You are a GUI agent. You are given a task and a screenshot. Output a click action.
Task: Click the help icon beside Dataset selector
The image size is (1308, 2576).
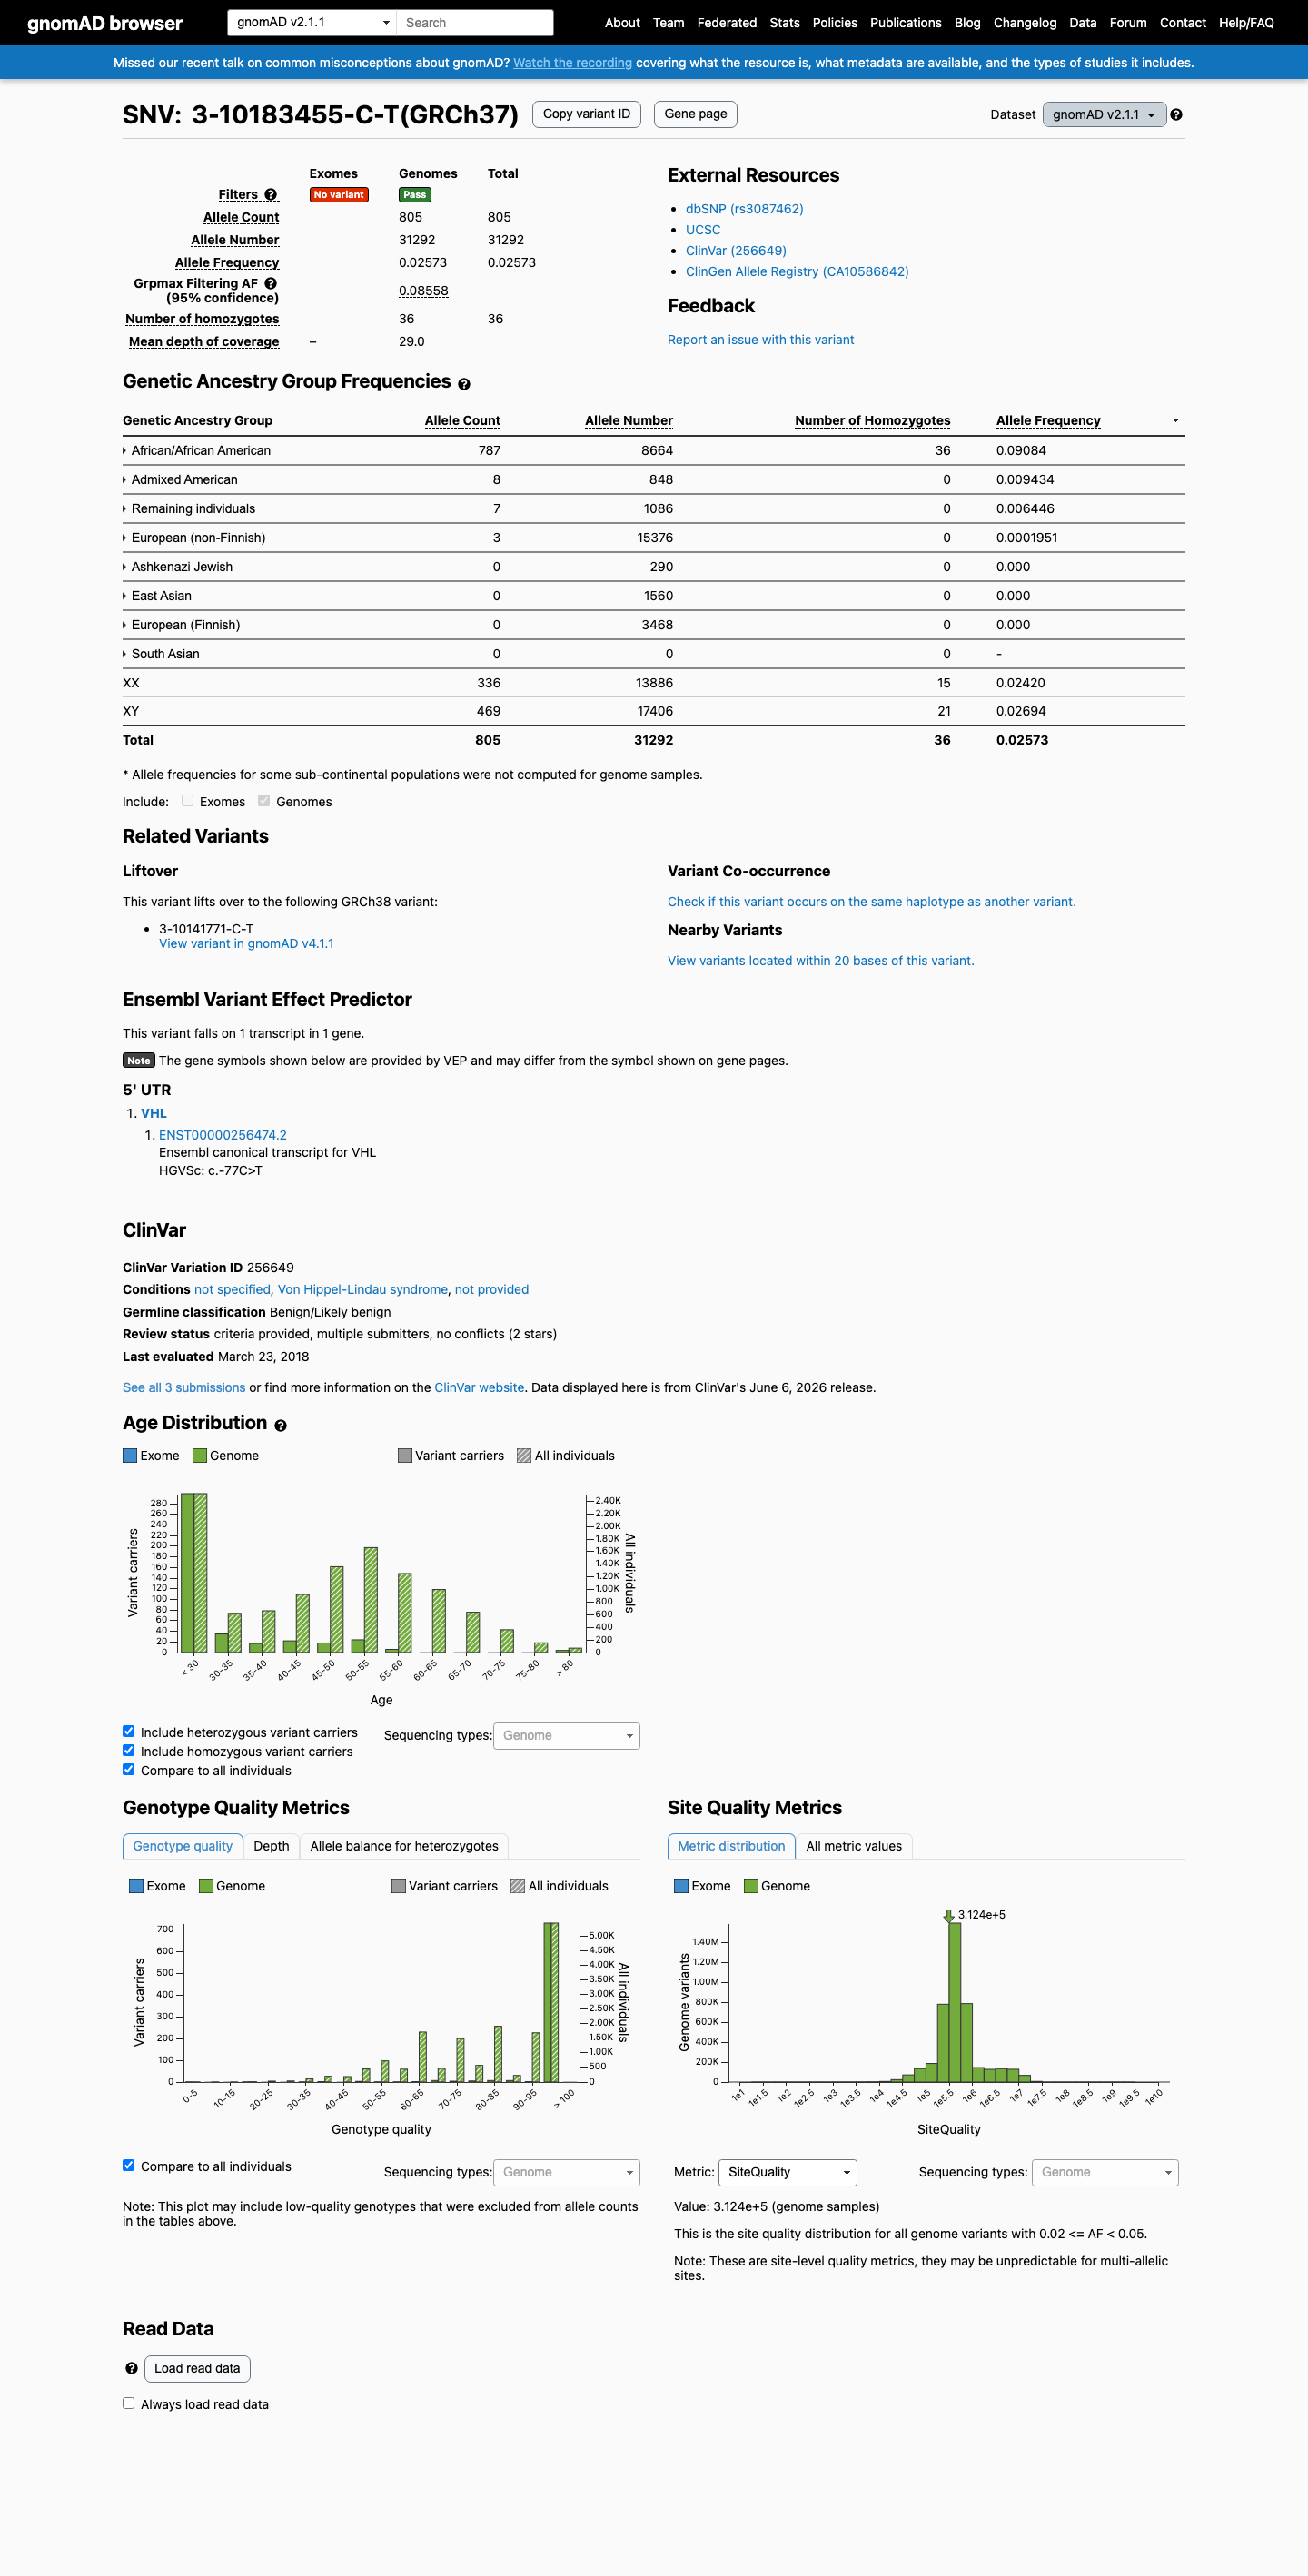point(1176,115)
